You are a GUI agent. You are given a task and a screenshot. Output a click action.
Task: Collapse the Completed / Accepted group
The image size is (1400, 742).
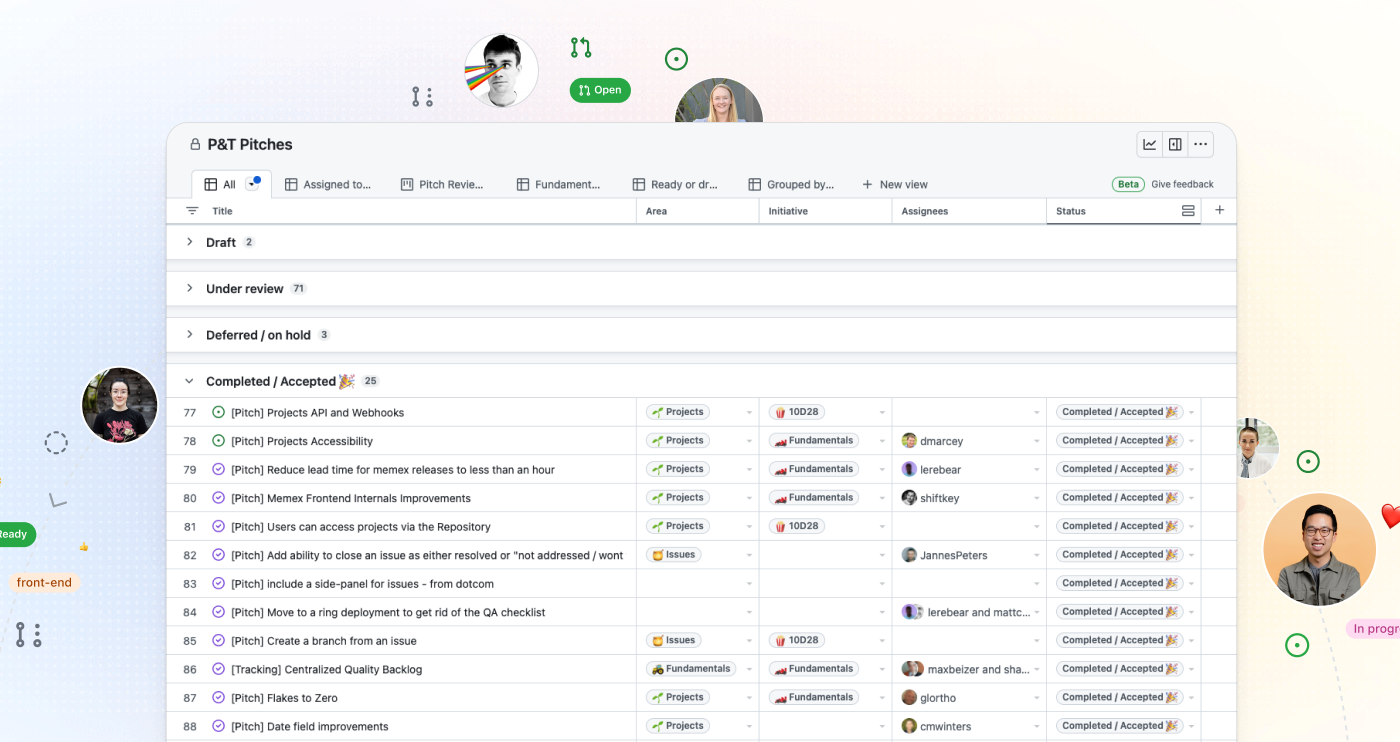[x=189, y=381]
